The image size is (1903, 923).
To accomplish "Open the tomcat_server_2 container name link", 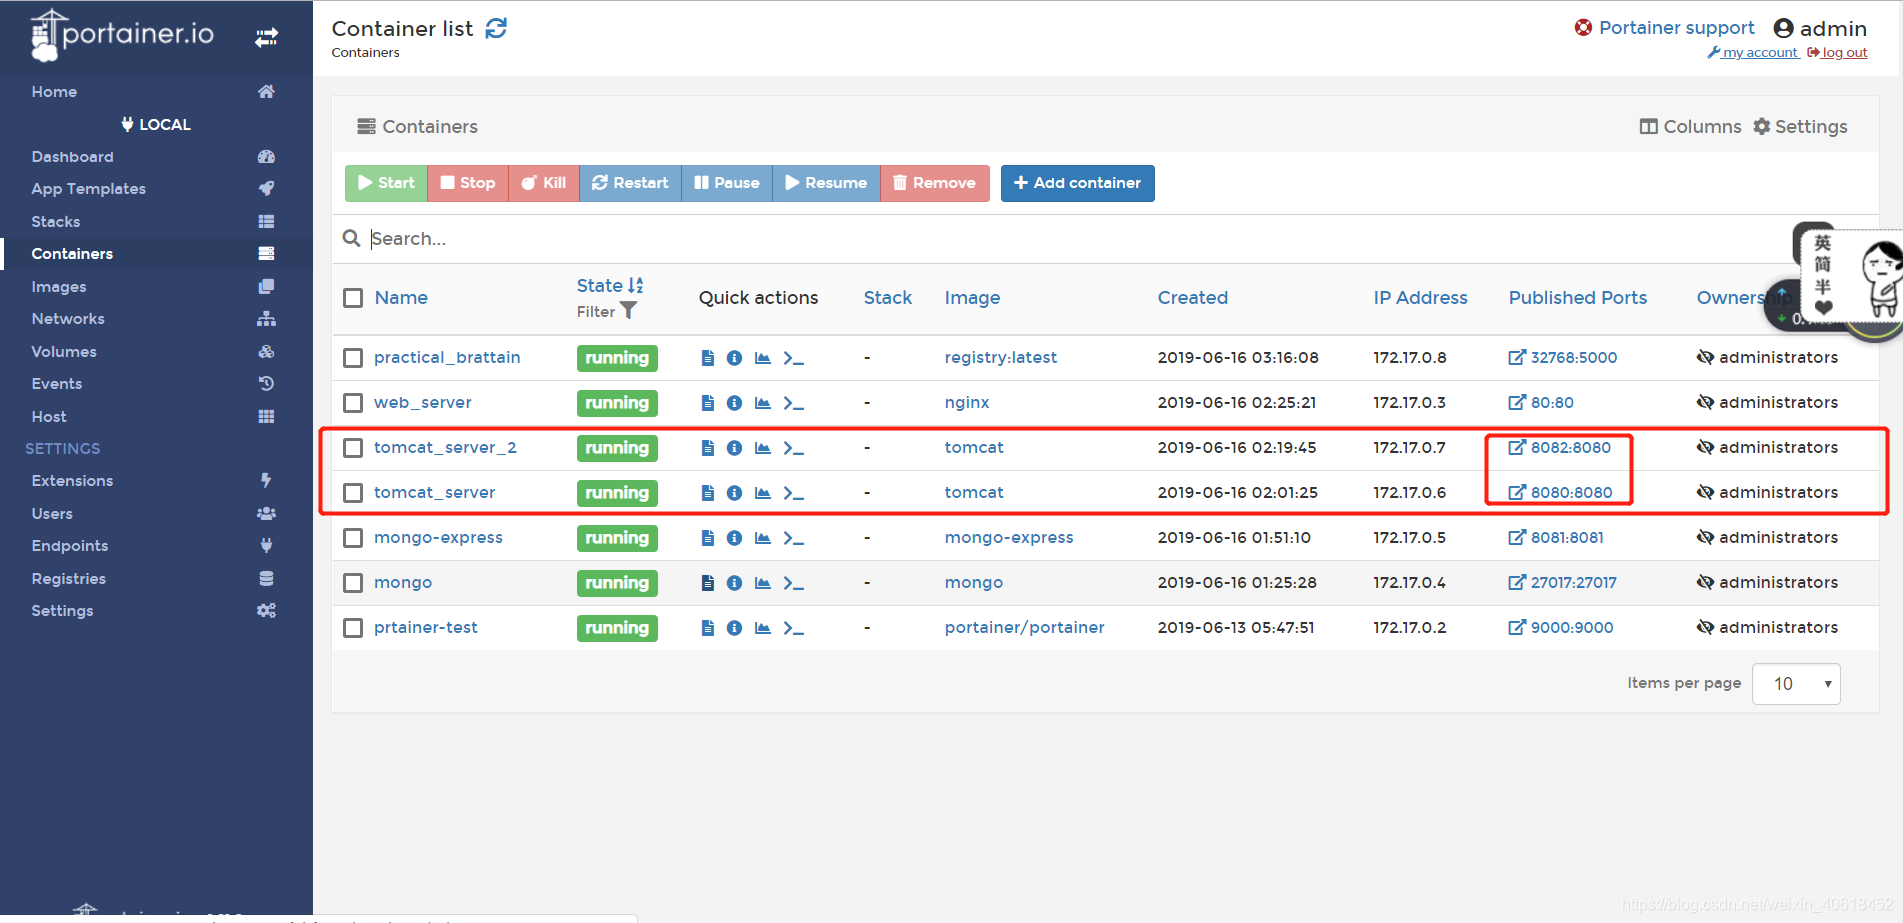I will coord(445,448).
